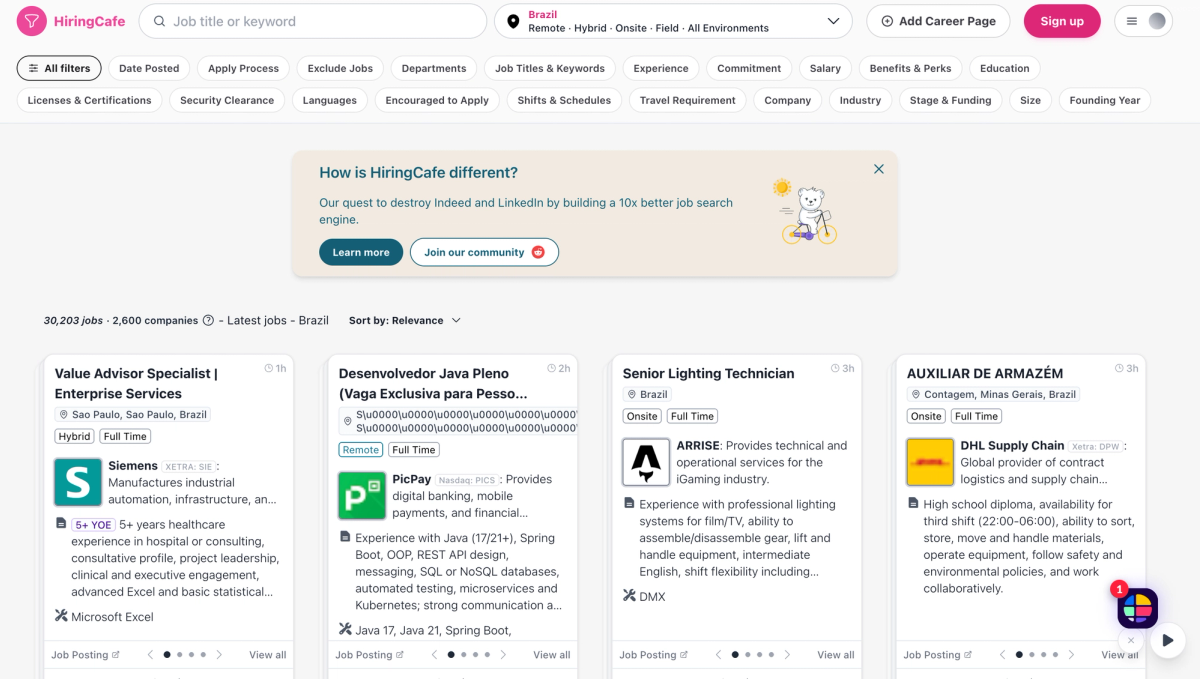
Task: Click the play button in bottom corner
Action: [x=1167, y=640]
